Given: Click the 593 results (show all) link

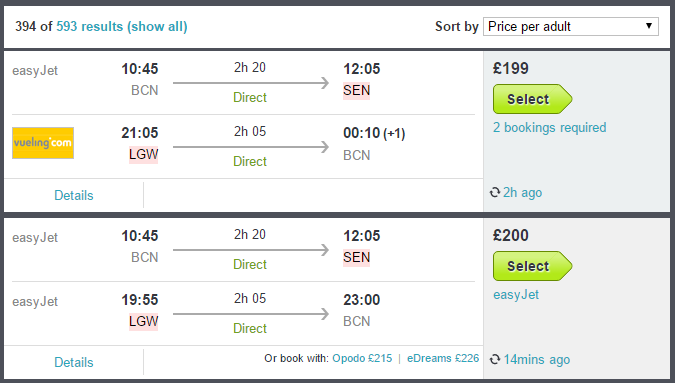Looking at the screenshot, I should tap(122, 27).
